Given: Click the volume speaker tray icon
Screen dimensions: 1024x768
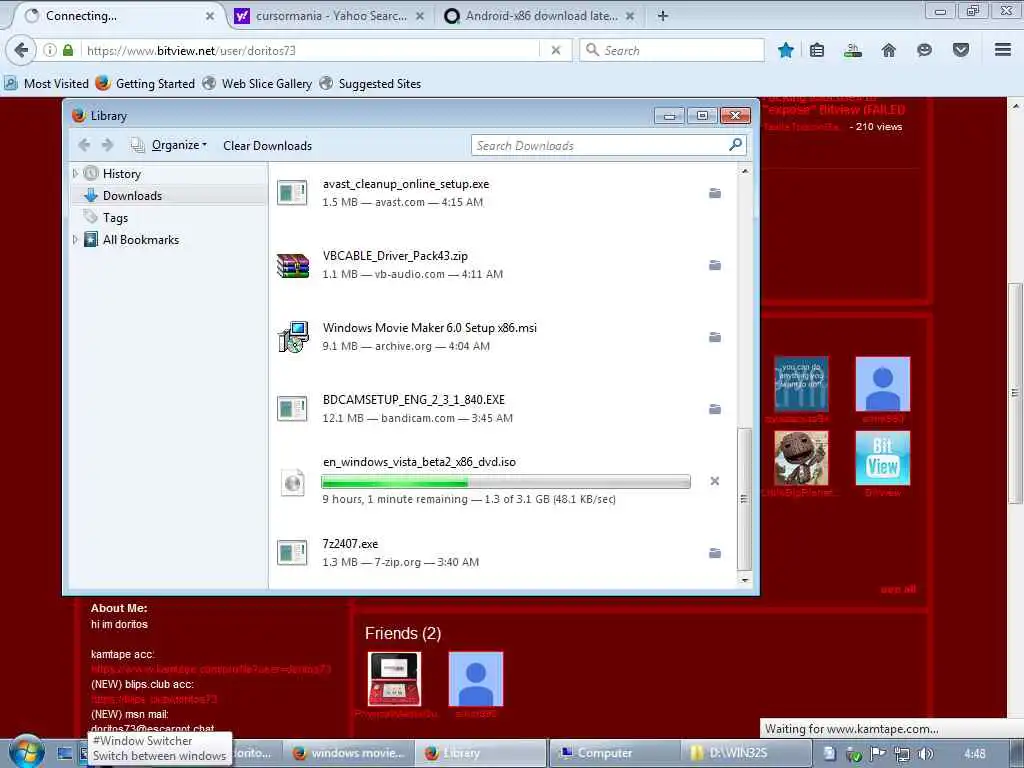Looking at the screenshot, I should [x=925, y=754].
